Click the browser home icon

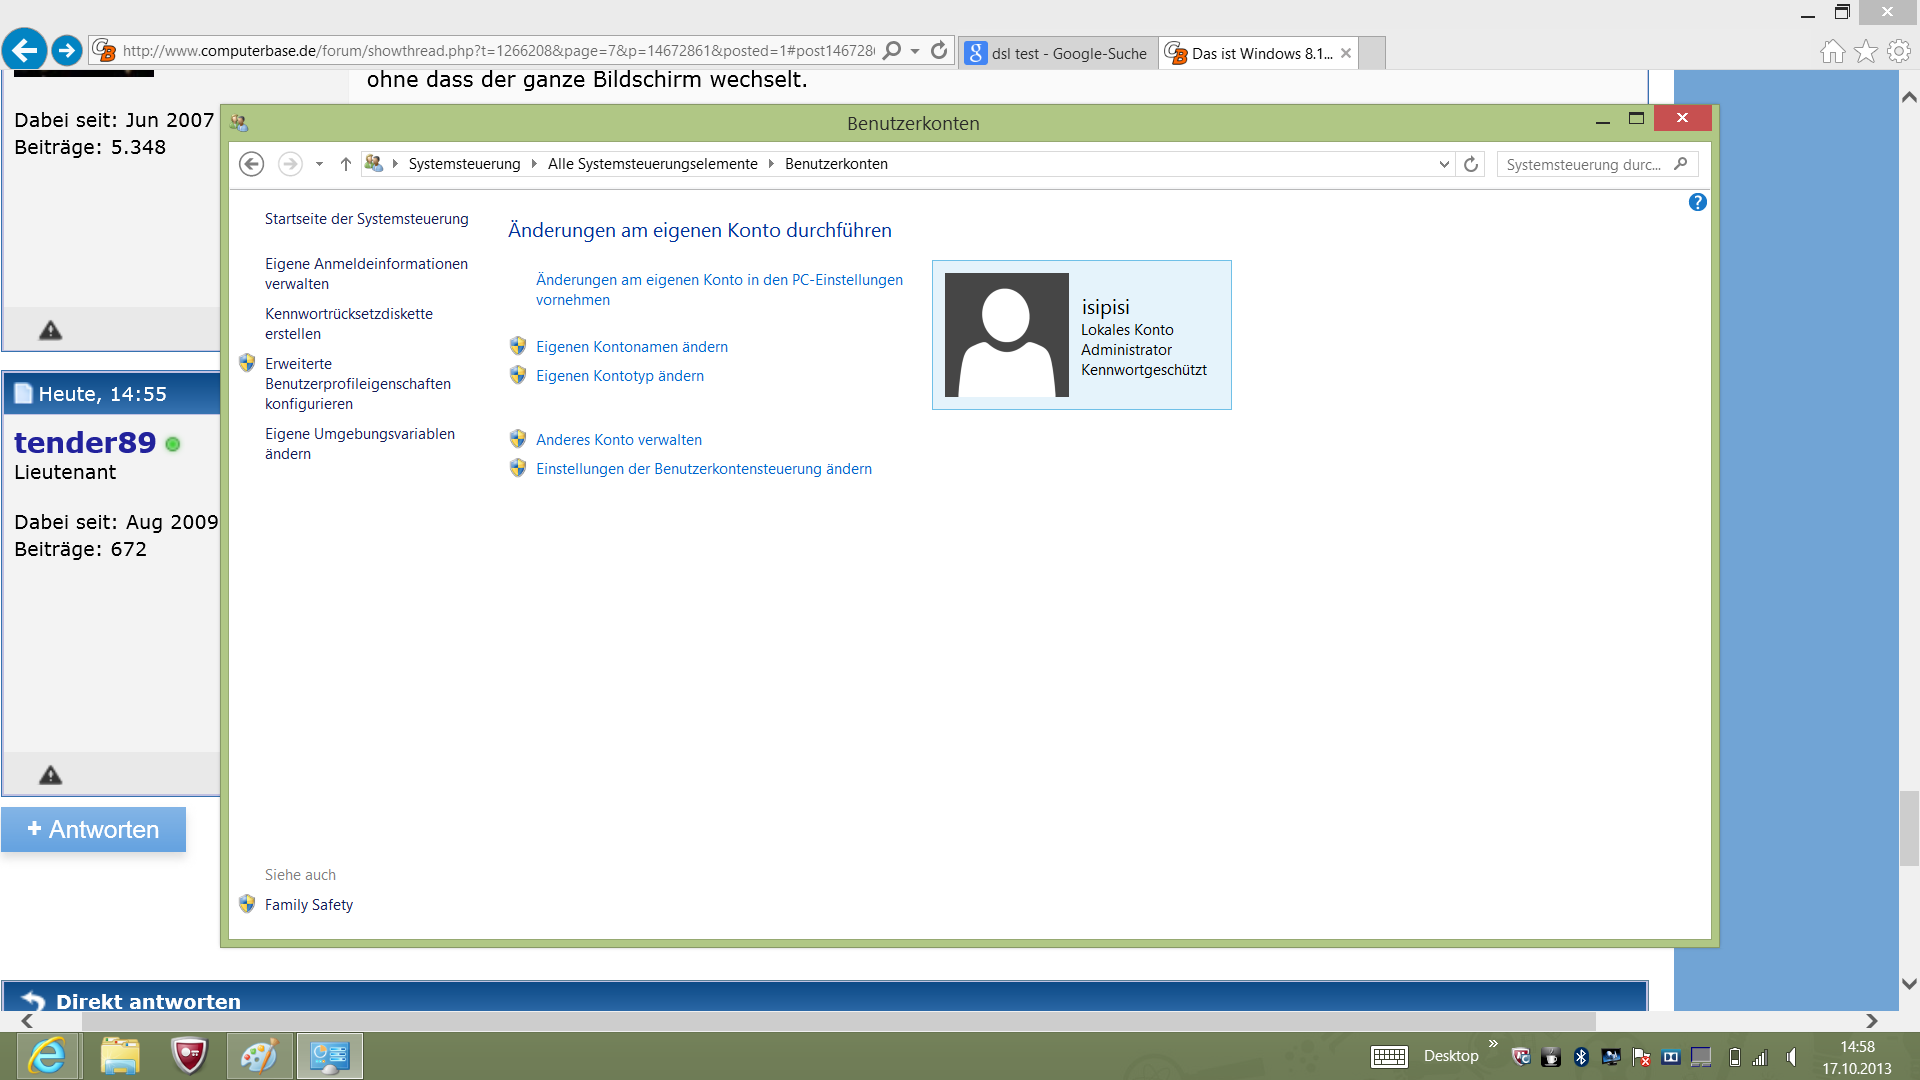pyautogui.click(x=1832, y=52)
